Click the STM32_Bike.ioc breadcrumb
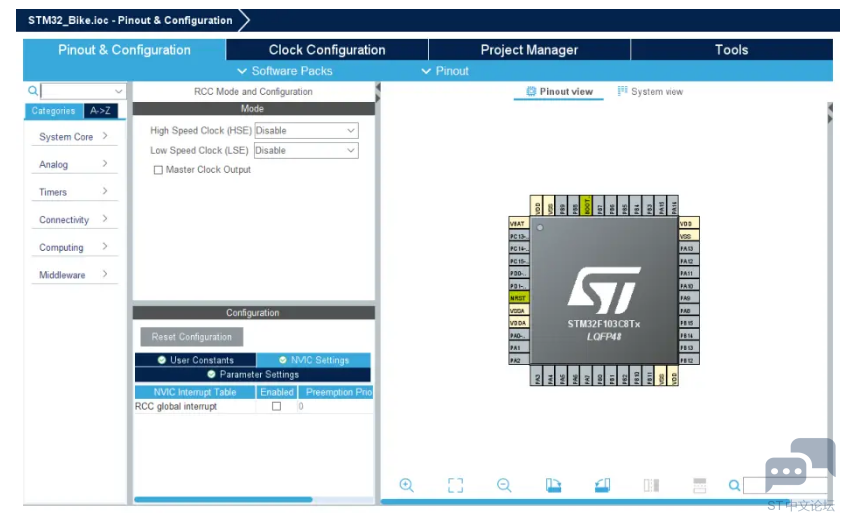The image size is (844, 521). (x=130, y=20)
